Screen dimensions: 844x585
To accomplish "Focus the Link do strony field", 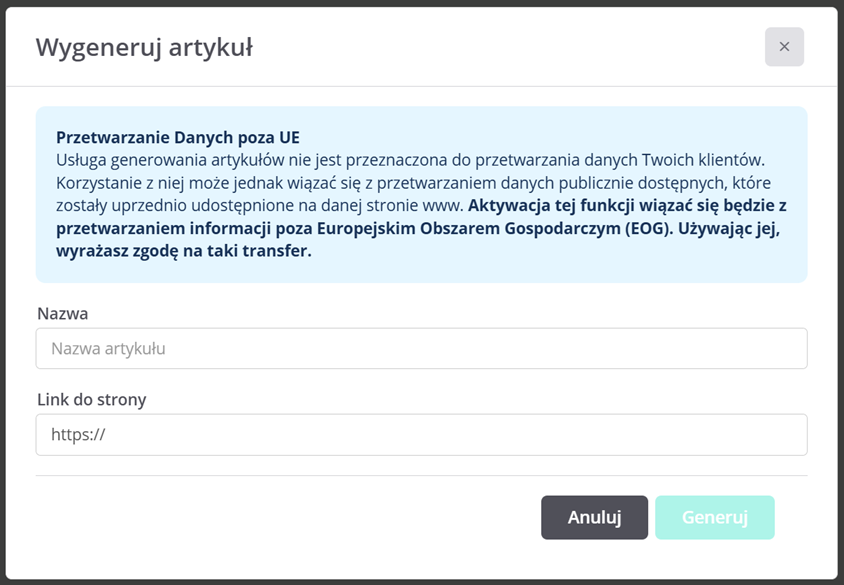I will pyautogui.click(x=421, y=435).
